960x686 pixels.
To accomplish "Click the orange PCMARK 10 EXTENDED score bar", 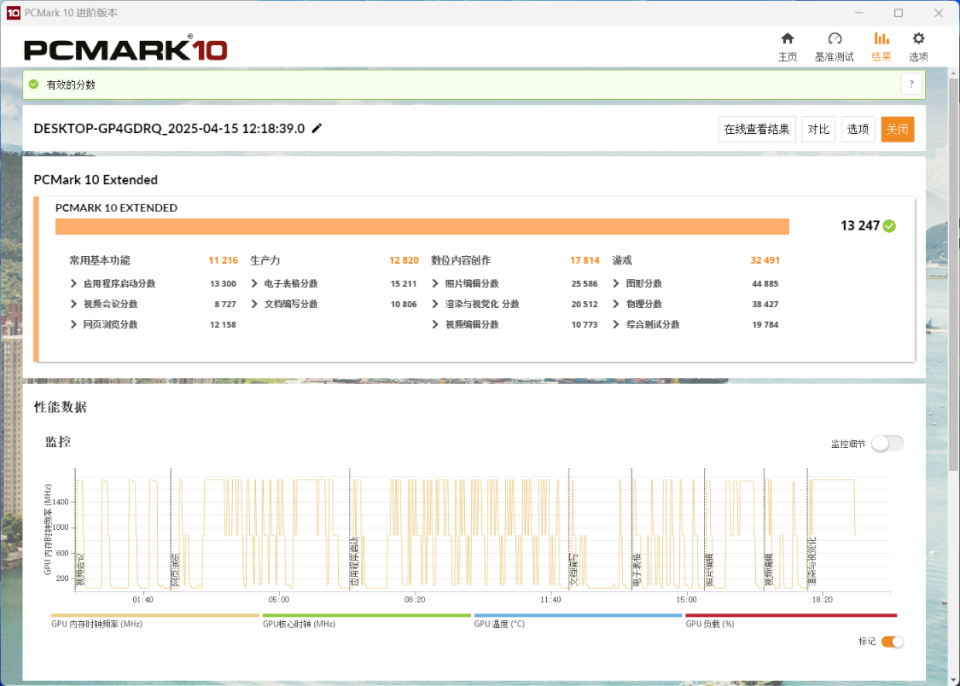I will point(422,227).
